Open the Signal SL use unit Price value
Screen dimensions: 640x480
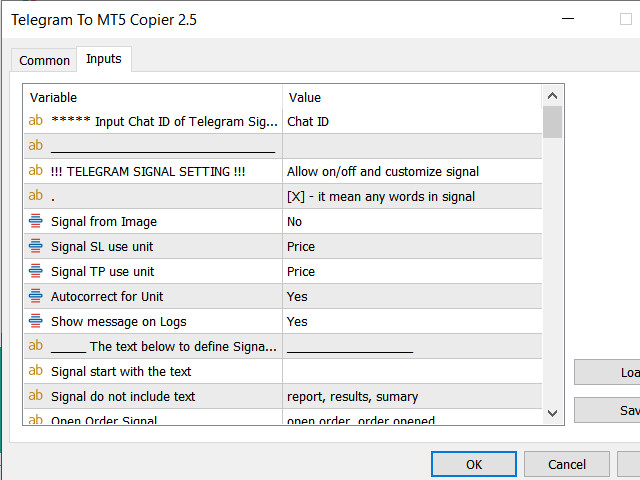412,246
